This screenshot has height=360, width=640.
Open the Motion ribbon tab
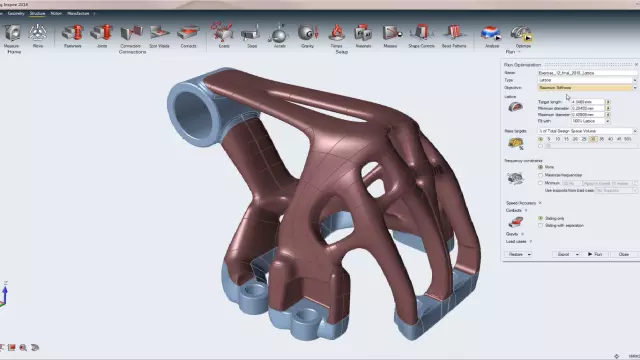[x=56, y=13]
